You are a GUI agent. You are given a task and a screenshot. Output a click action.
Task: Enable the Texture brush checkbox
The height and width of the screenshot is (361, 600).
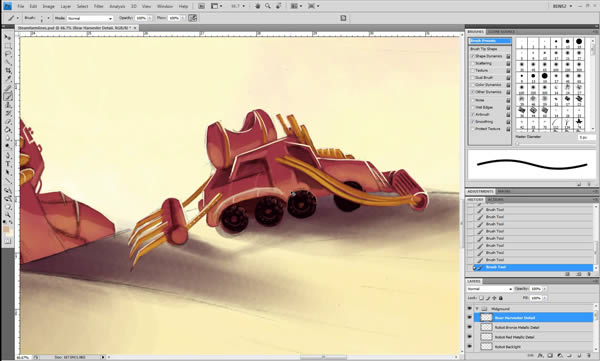(x=473, y=71)
